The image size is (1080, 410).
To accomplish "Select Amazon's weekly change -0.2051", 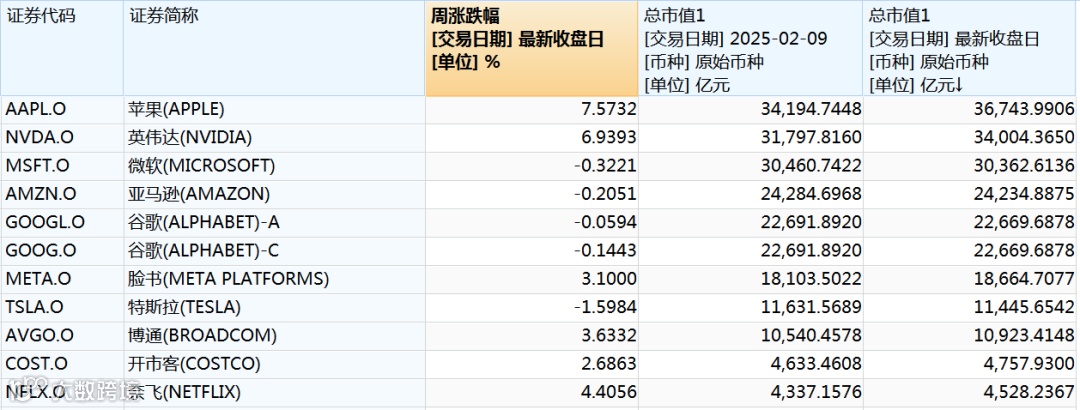I will tap(532, 194).
